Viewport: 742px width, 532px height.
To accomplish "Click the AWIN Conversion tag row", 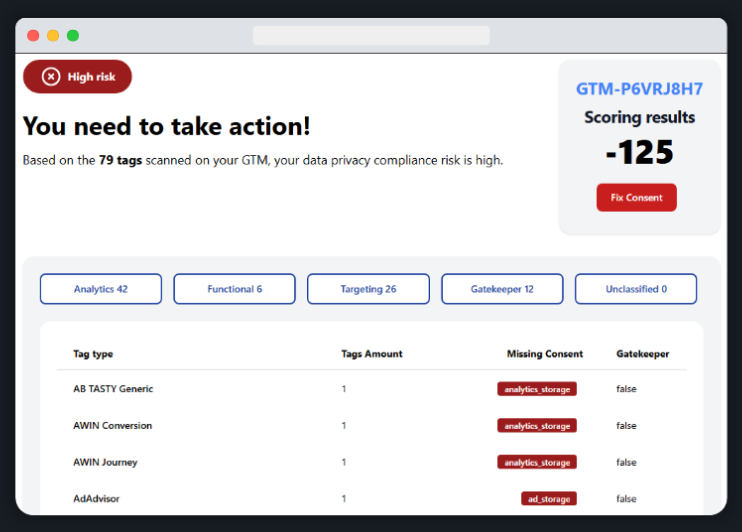I will coord(112,425).
